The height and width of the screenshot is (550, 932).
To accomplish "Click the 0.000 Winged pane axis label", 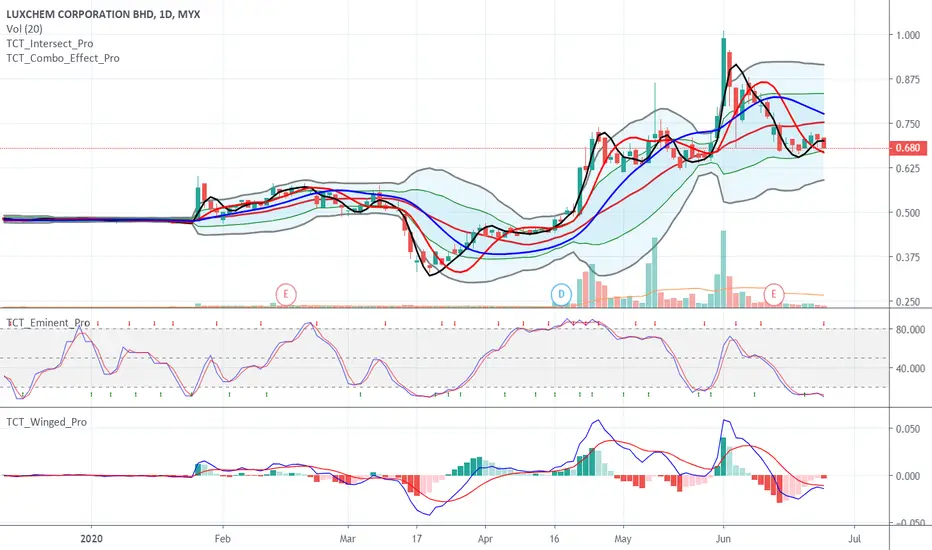I will (x=908, y=476).
